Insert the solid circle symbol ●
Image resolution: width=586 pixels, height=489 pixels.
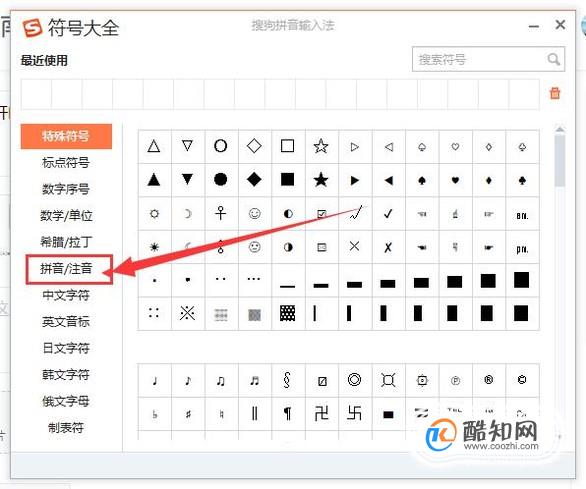coord(220,180)
